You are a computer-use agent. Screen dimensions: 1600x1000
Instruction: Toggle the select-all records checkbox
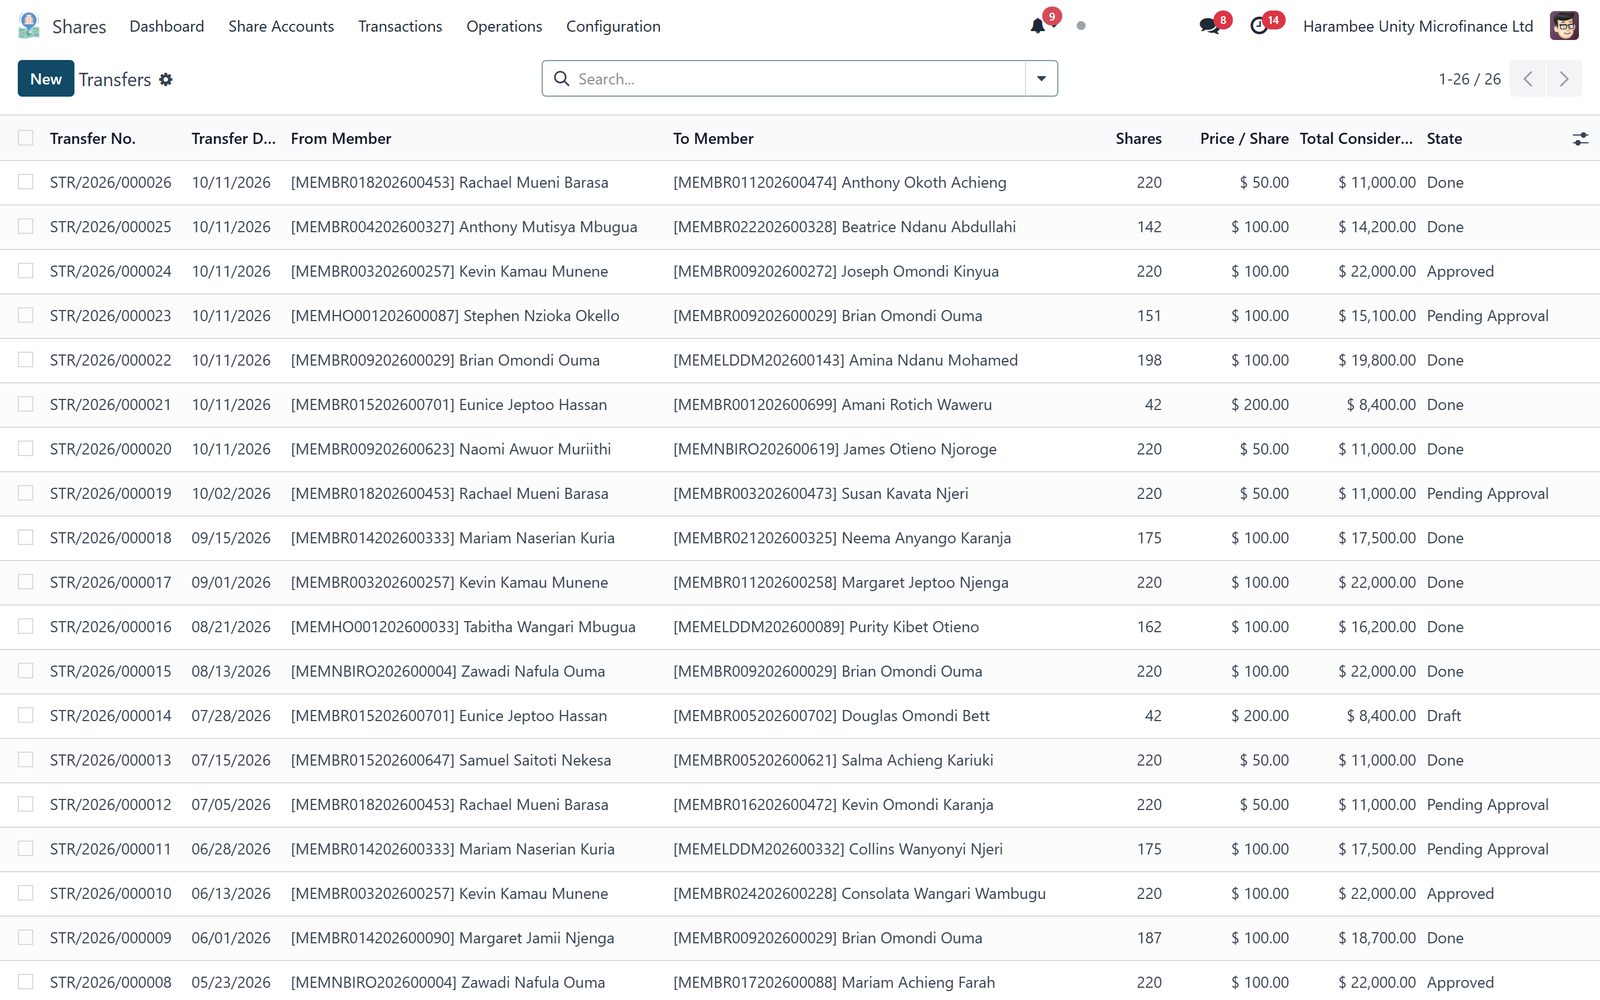coord(26,138)
